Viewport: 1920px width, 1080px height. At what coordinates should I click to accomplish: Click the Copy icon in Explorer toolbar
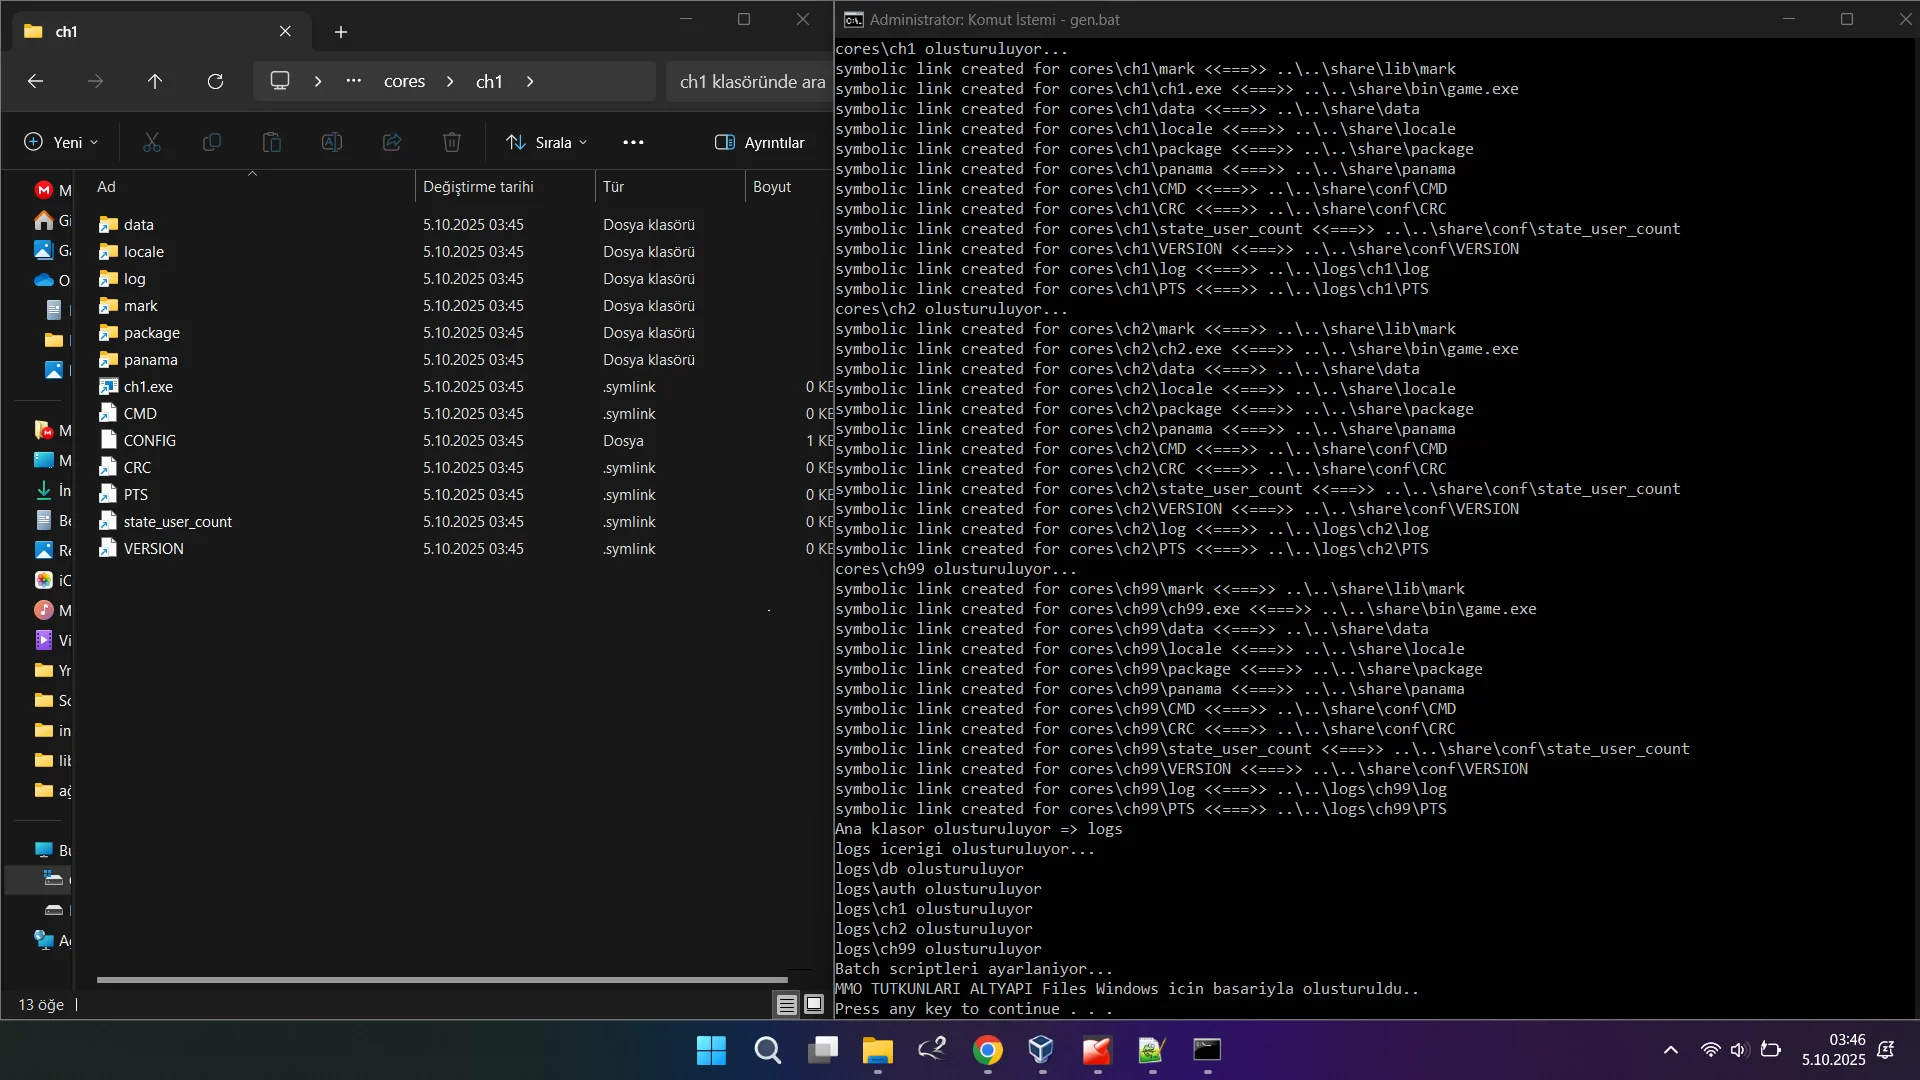211,142
